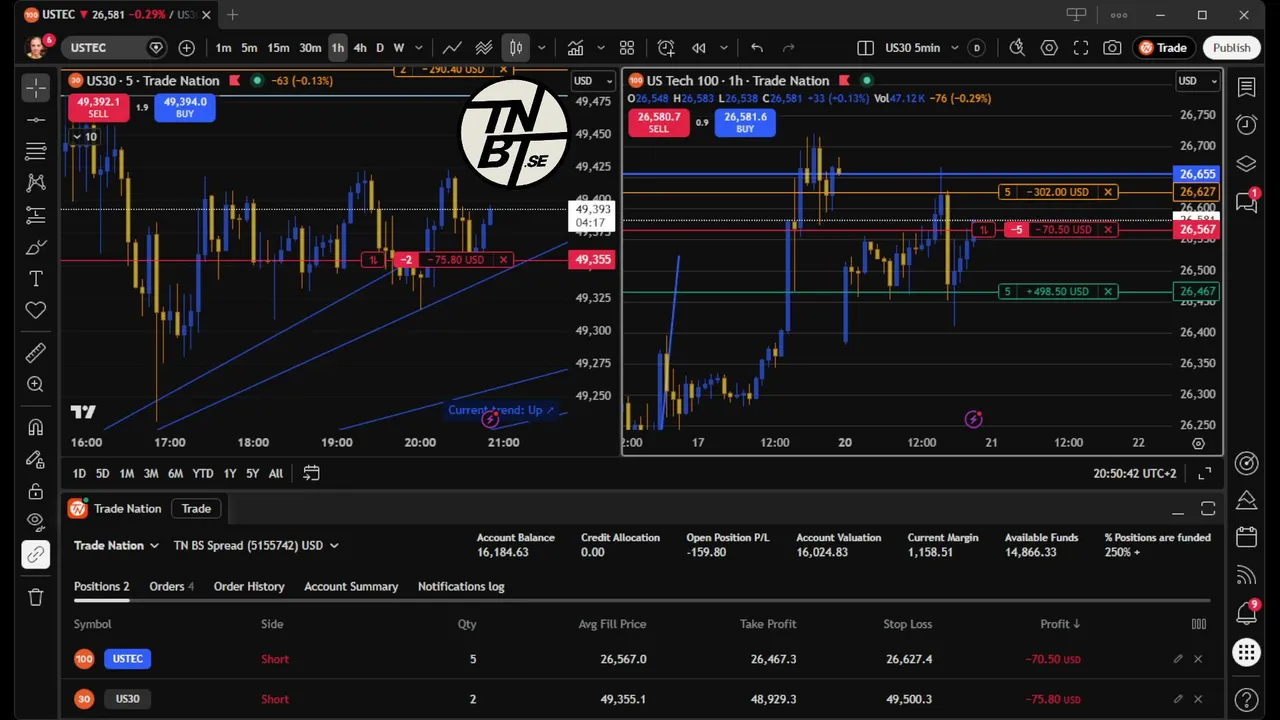Open the forecasting and measurement tools
The width and height of the screenshot is (1280, 720).
(x=36, y=215)
